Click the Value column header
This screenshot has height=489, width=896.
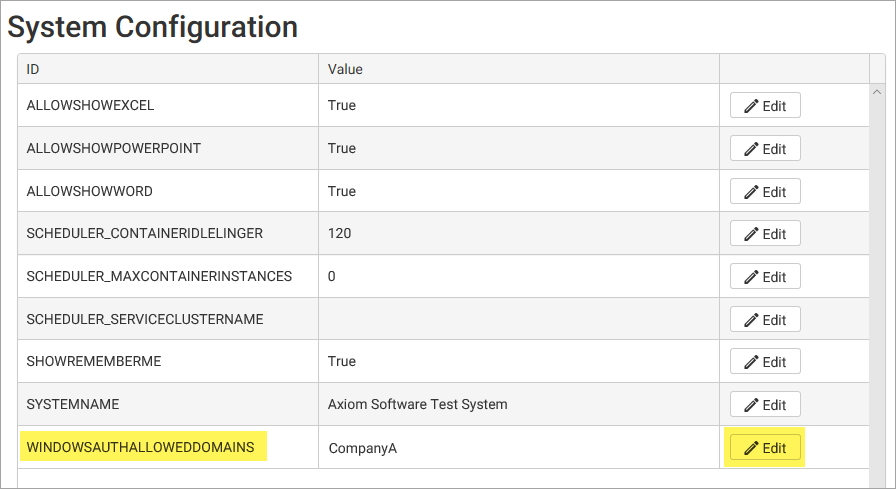click(345, 69)
